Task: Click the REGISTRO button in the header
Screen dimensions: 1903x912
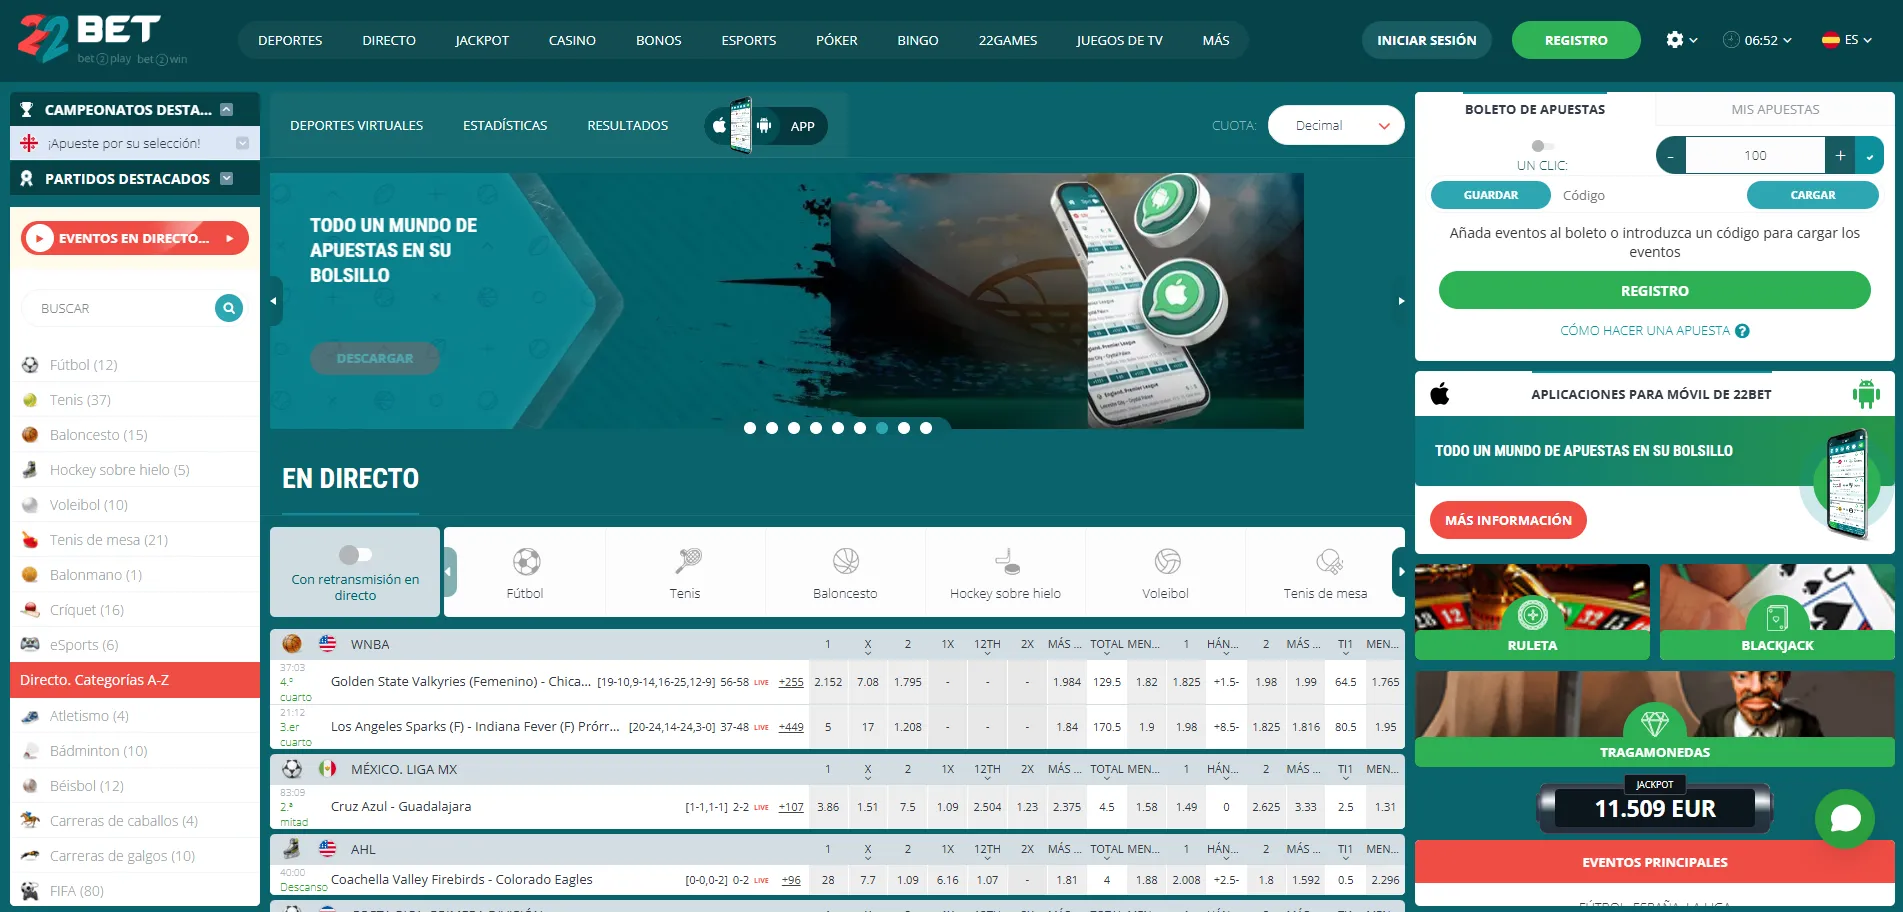Action: click(x=1576, y=40)
